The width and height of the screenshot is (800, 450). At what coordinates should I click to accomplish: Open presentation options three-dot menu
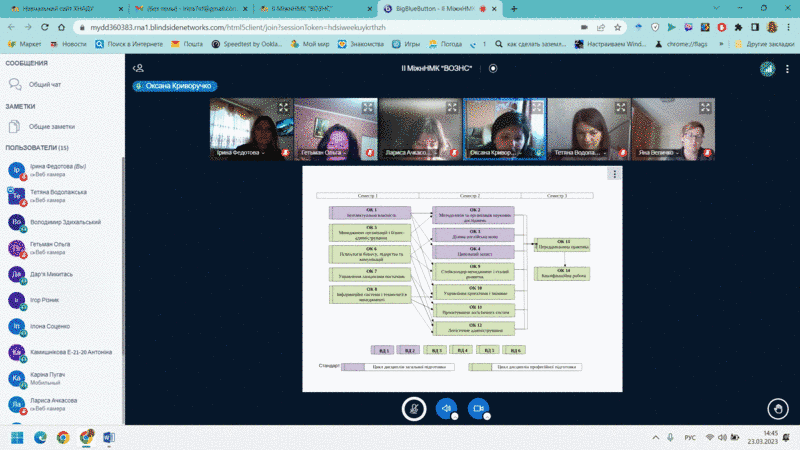pos(614,174)
